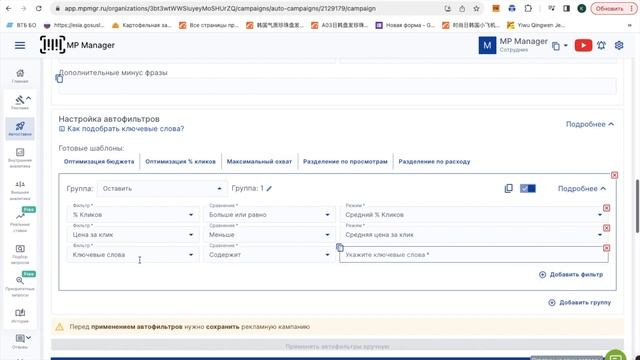Open browser extensions puzzle icon
Image resolution: width=640 pixels, height=360 pixels.
[528, 9]
